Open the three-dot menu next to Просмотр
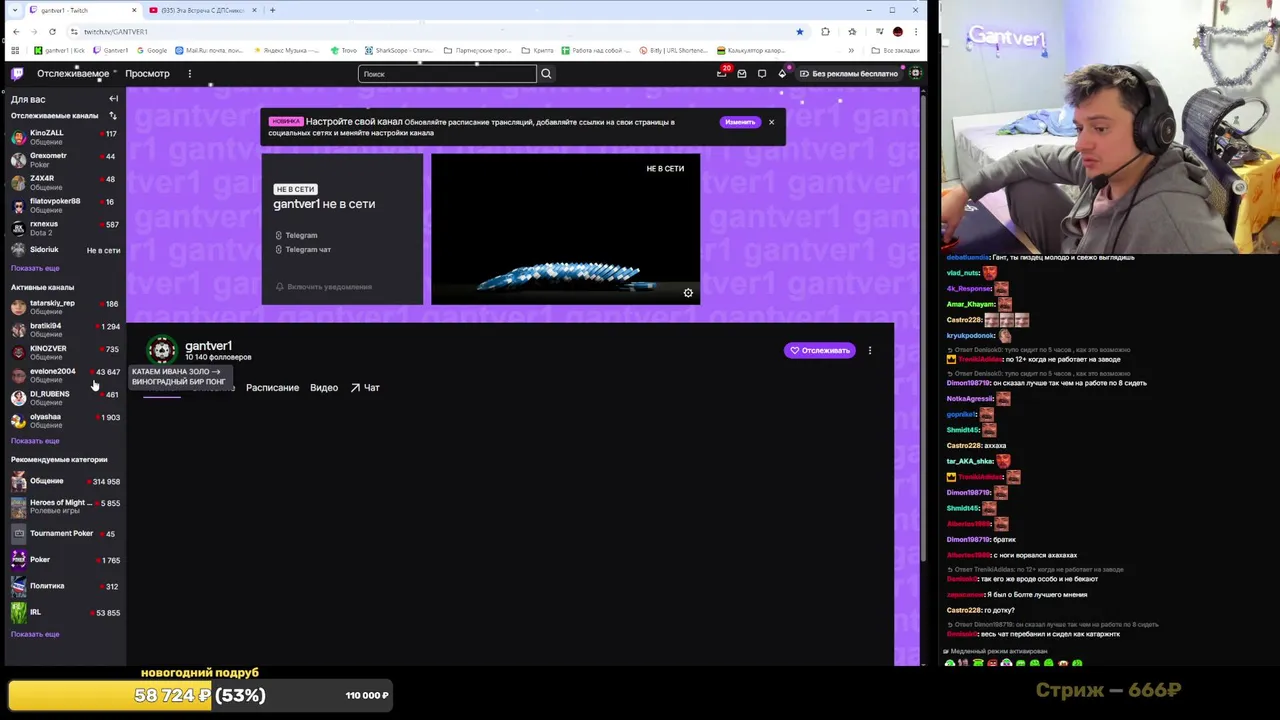The image size is (1280, 720). [x=189, y=73]
